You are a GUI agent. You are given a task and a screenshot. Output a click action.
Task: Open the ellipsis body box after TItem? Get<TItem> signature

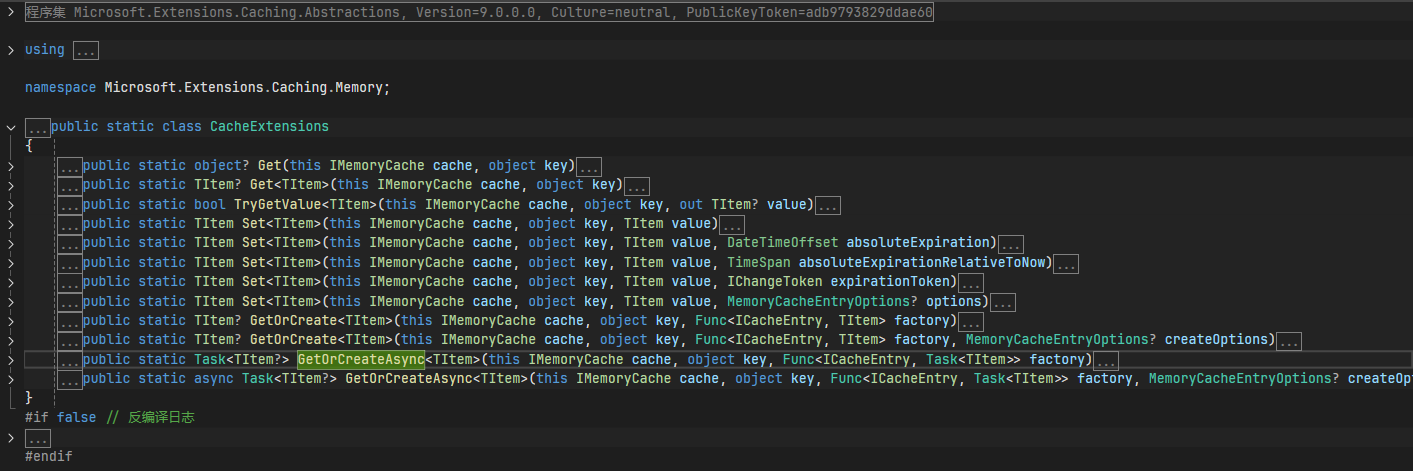637,185
